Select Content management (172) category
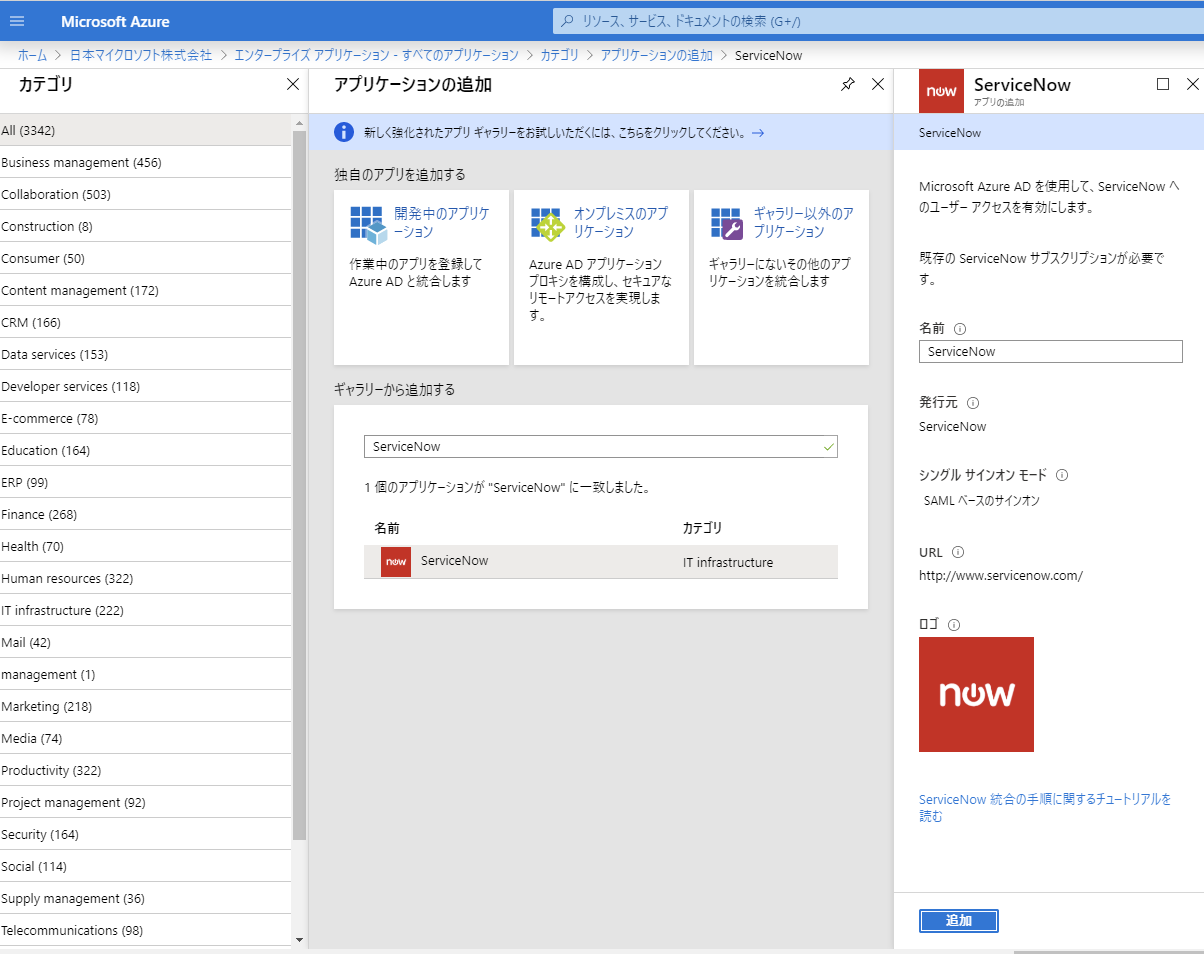1204x954 pixels. [x=146, y=290]
